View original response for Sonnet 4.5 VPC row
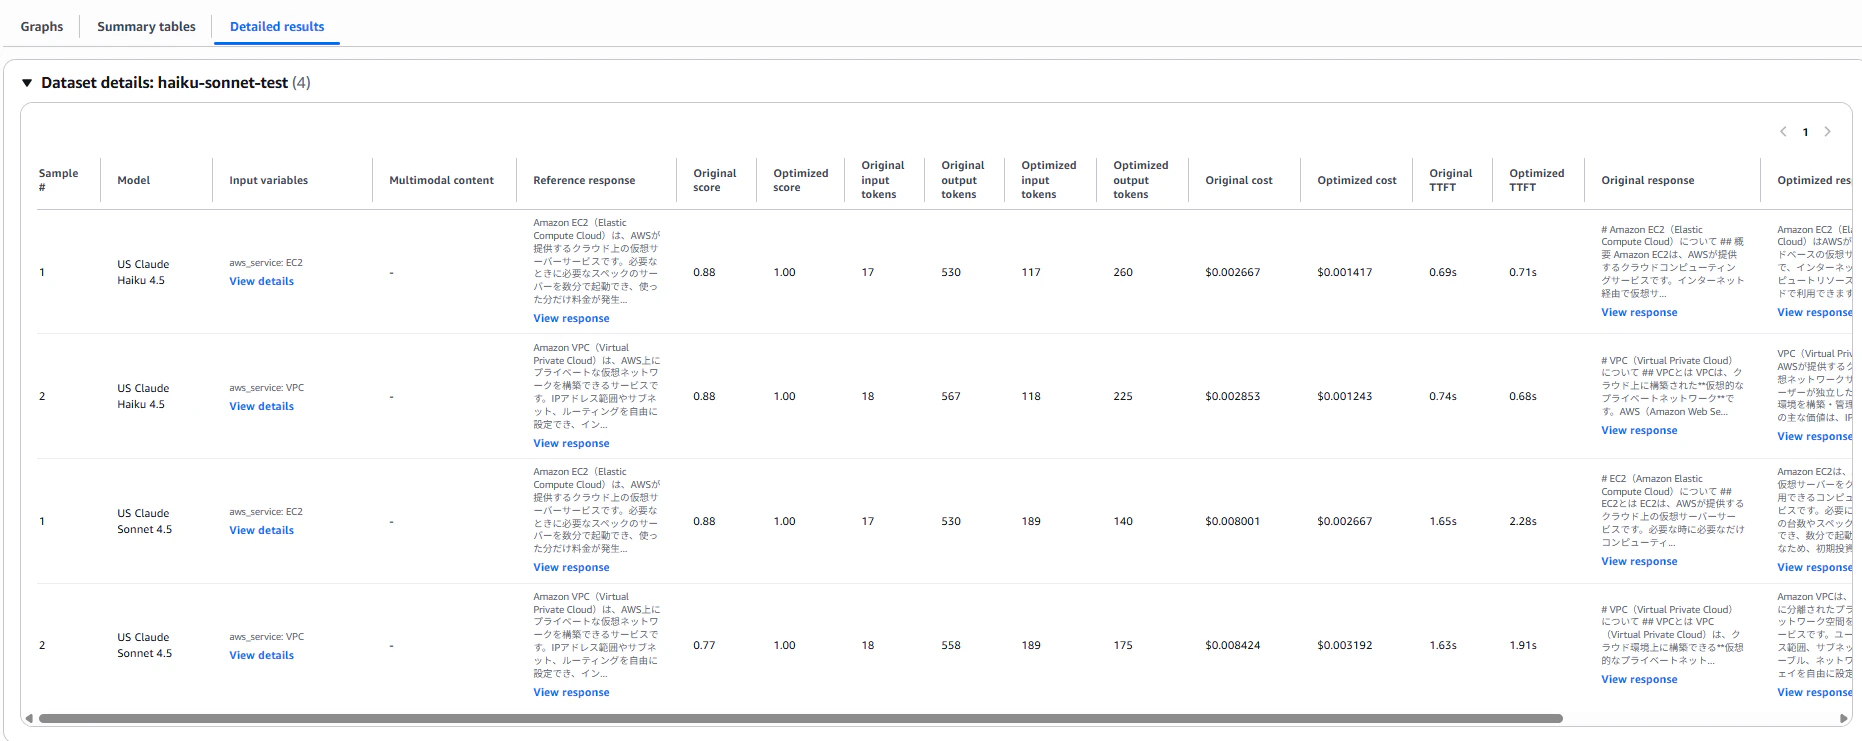Image resolution: width=1862 pixels, height=741 pixels. click(1639, 679)
